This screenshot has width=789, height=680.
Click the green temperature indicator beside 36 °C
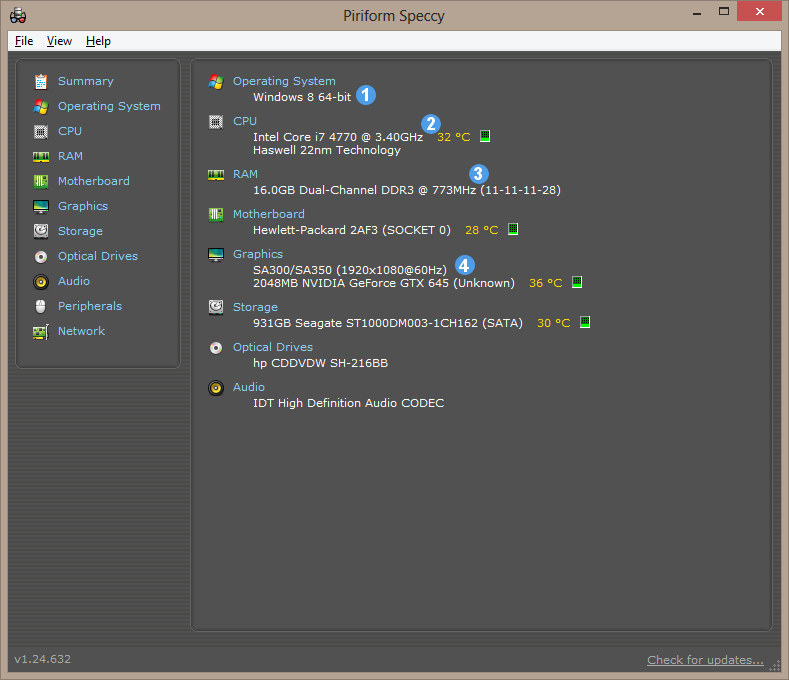point(577,282)
